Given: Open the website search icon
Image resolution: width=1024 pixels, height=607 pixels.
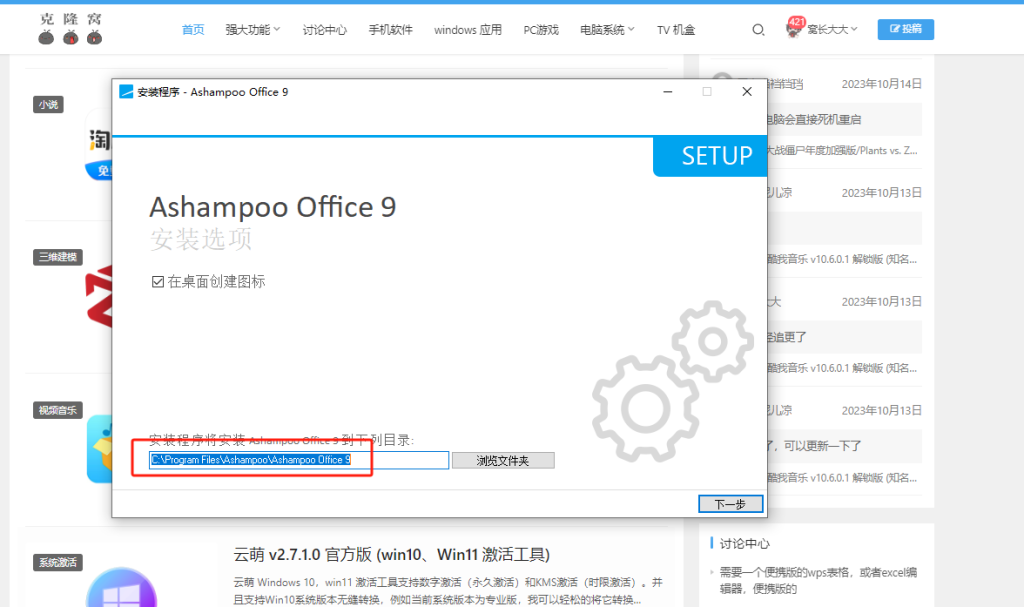Looking at the screenshot, I should coord(758,29).
